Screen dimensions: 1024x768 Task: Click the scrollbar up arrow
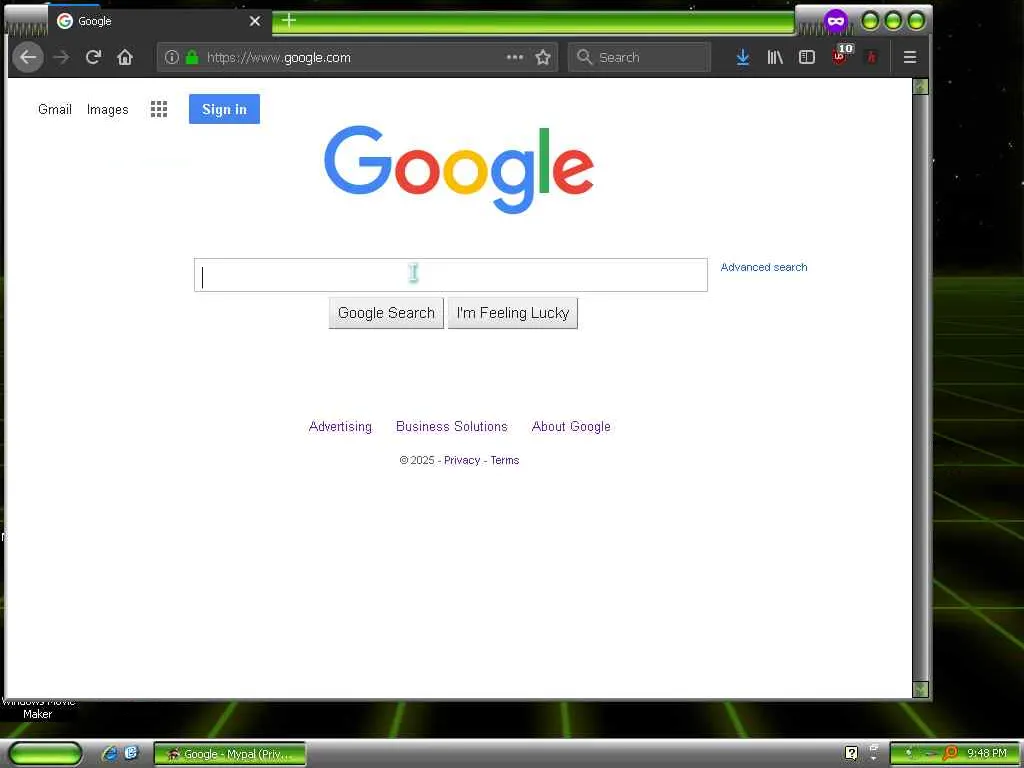(921, 86)
